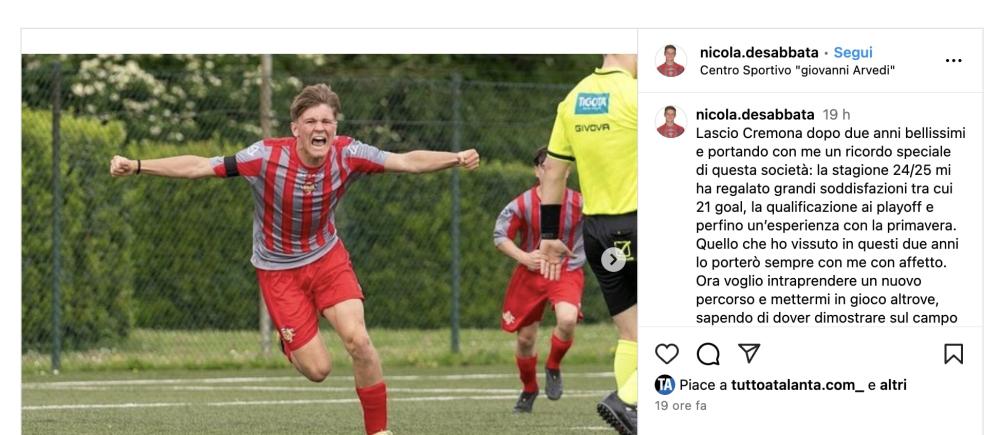Advance to next photo with carousel arrow
The width and height of the screenshot is (1000, 435).
pos(614,260)
